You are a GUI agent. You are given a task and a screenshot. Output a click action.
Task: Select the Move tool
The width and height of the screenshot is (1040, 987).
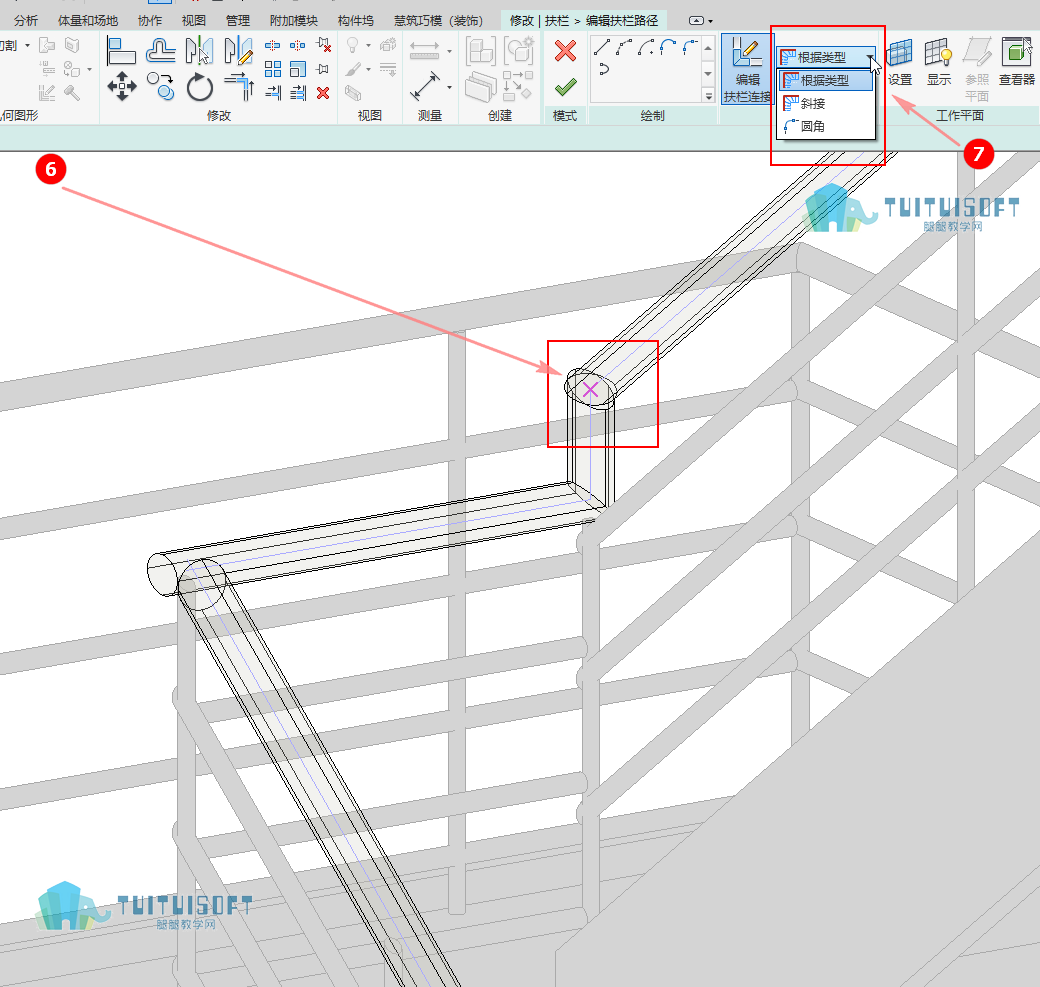(x=121, y=87)
